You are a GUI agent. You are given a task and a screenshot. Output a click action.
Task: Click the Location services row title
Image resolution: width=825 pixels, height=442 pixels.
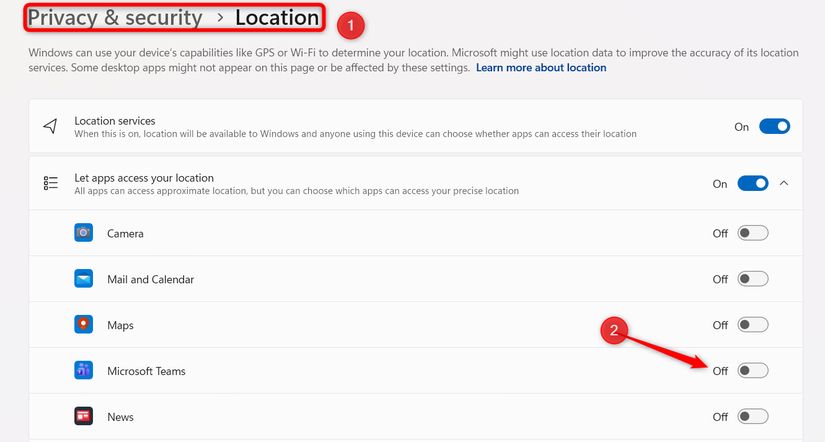(x=114, y=121)
